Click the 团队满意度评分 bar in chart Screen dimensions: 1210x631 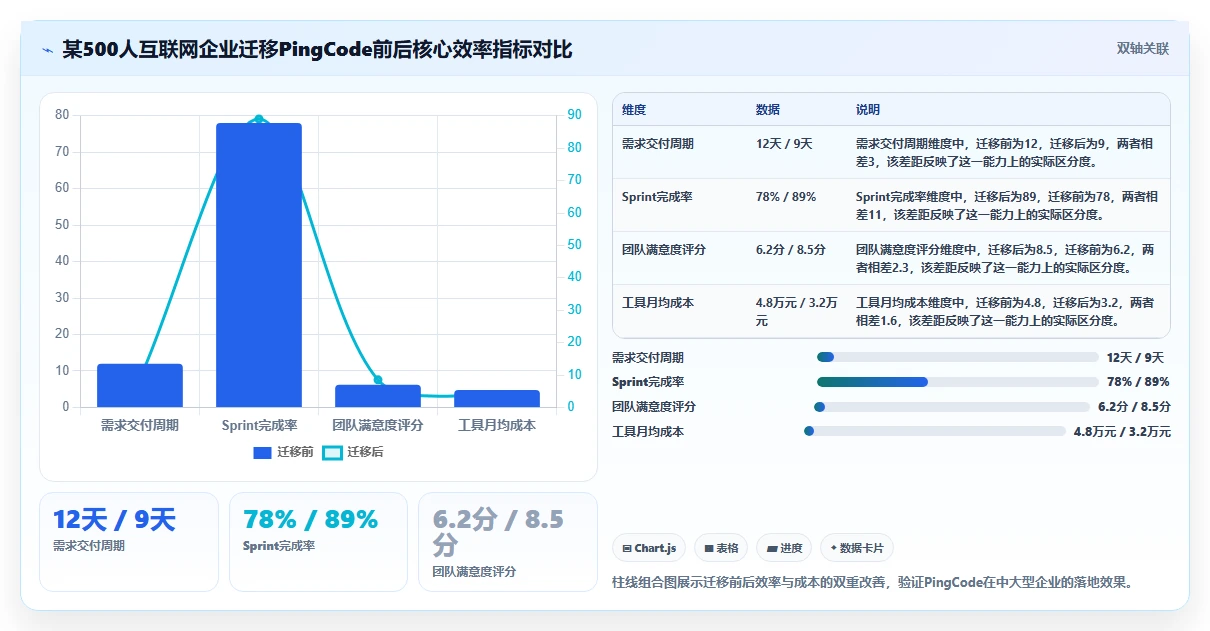[x=378, y=396]
